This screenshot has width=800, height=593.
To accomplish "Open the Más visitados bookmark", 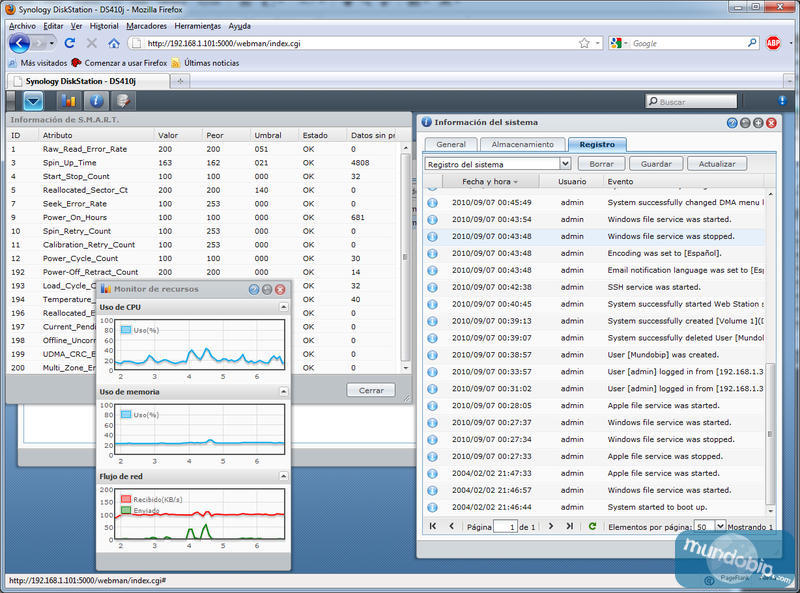I will pos(38,63).
